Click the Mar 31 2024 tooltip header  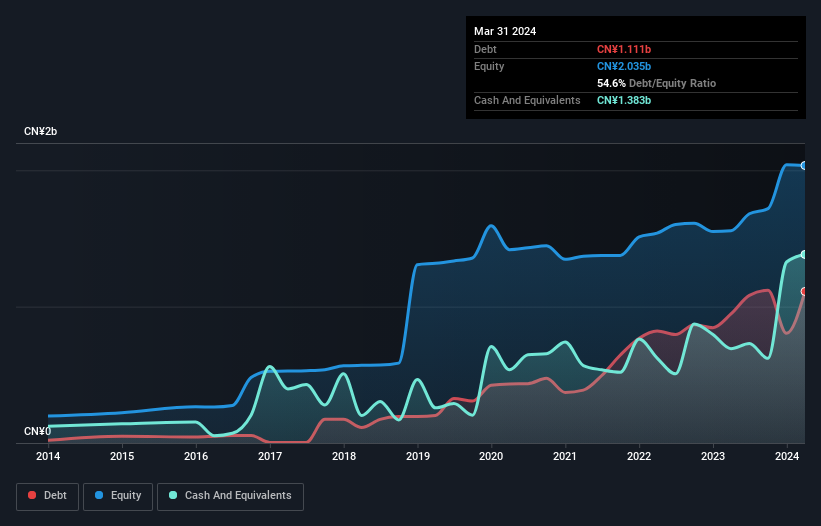click(505, 31)
